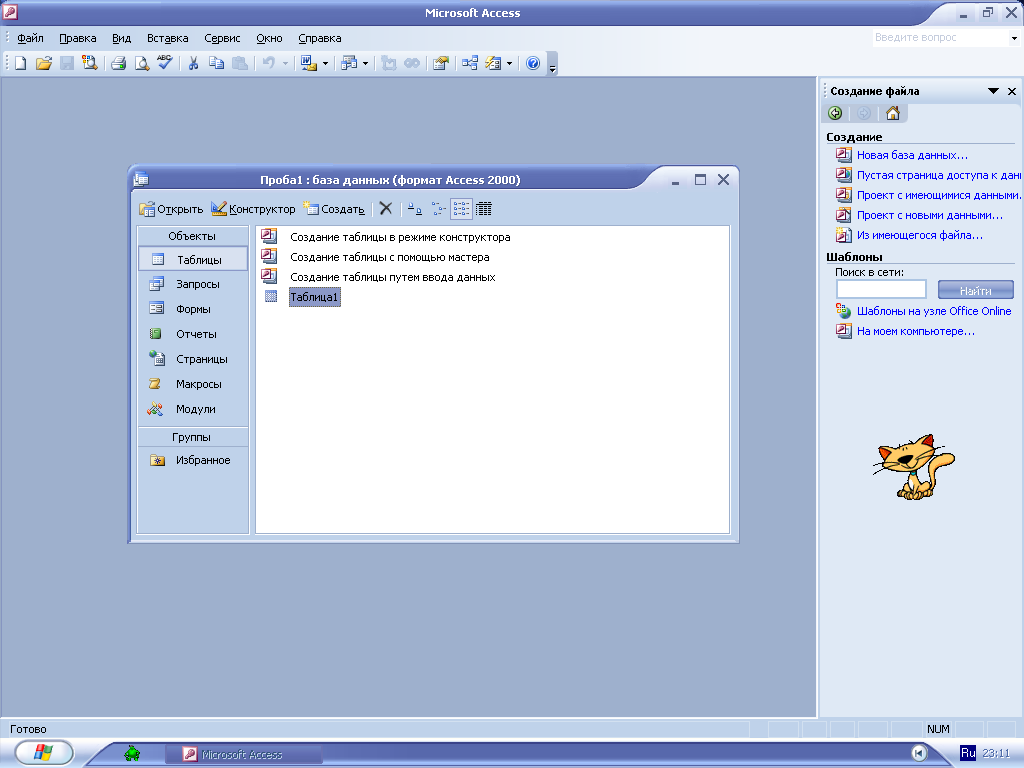Click Проект с имеющимися данными link
This screenshot has width=1024, height=768.
(938, 195)
